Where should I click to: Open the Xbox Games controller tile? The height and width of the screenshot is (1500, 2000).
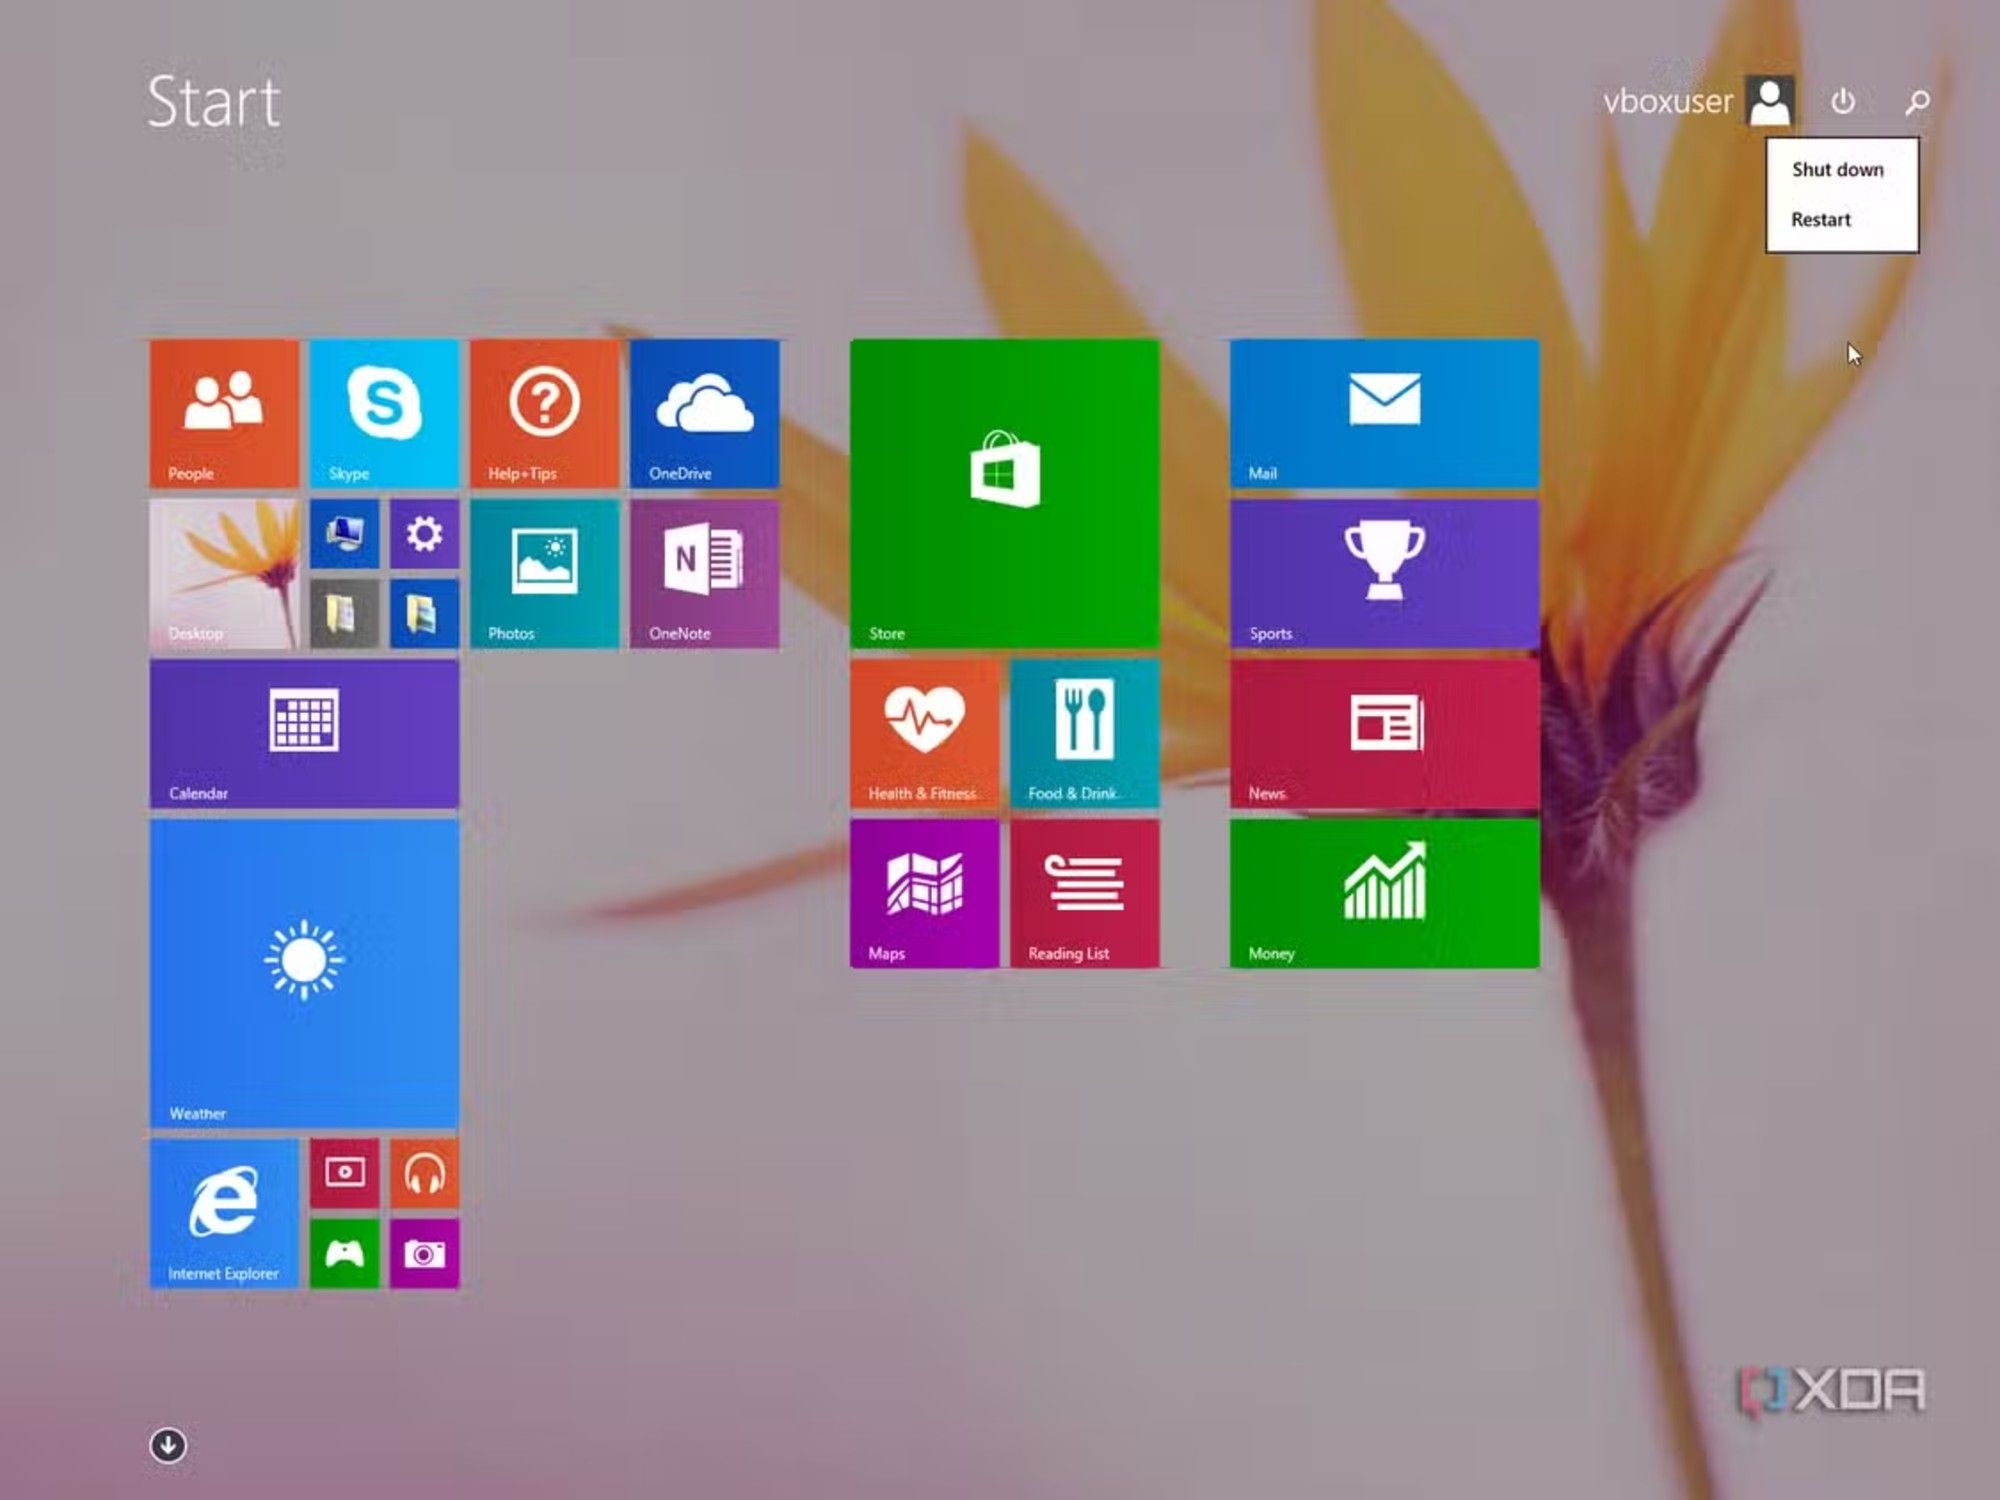[344, 1253]
